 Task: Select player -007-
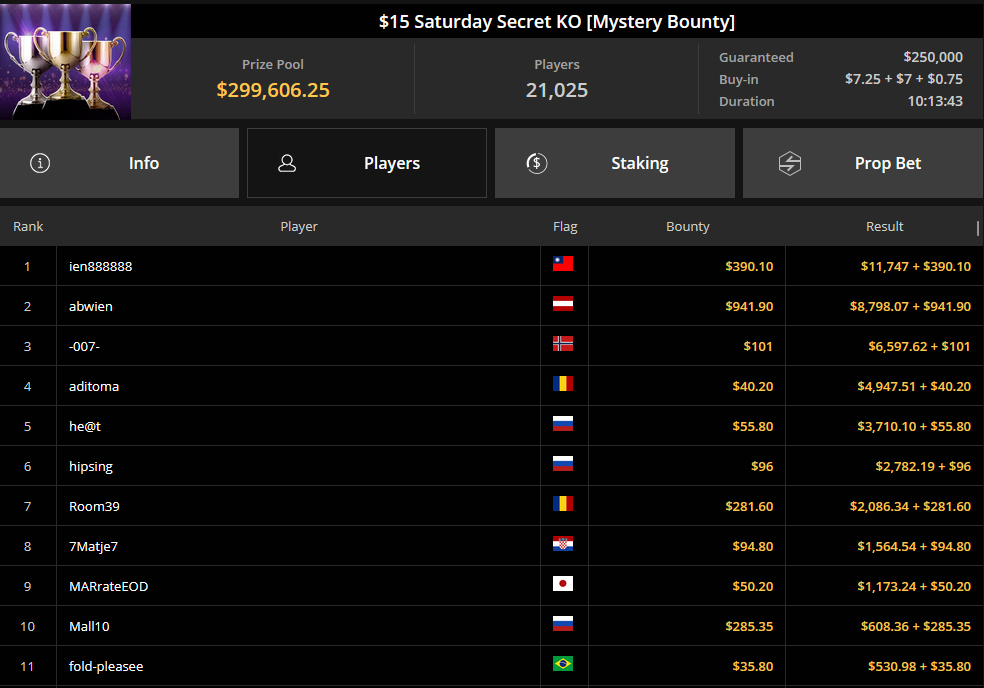(x=84, y=347)
